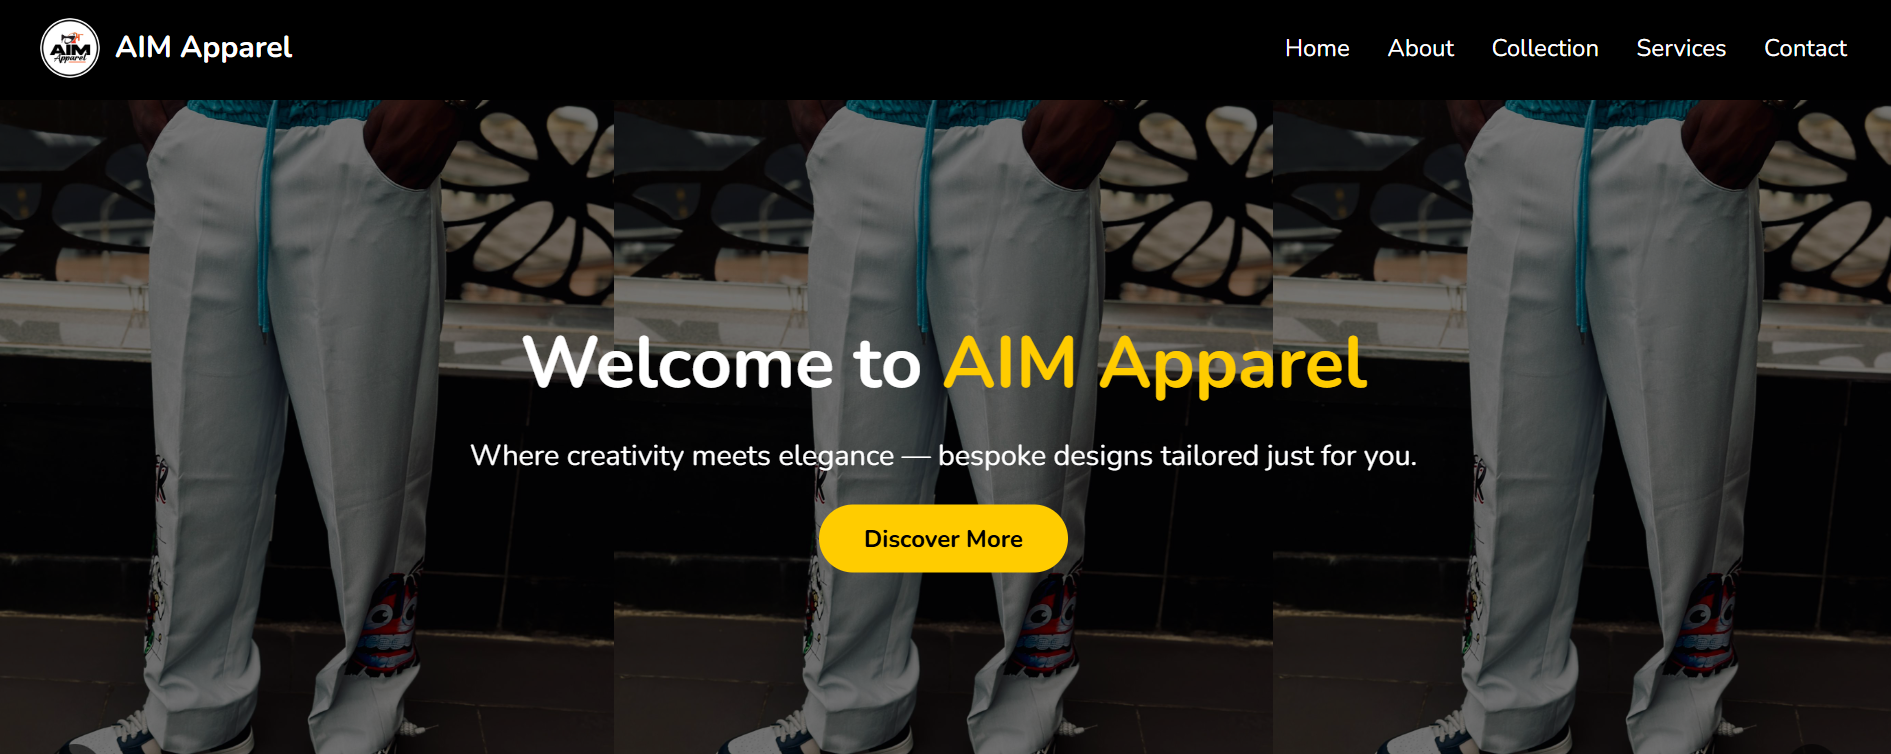
Task: Go to the Home nav link
Action: click(1317, 48)
